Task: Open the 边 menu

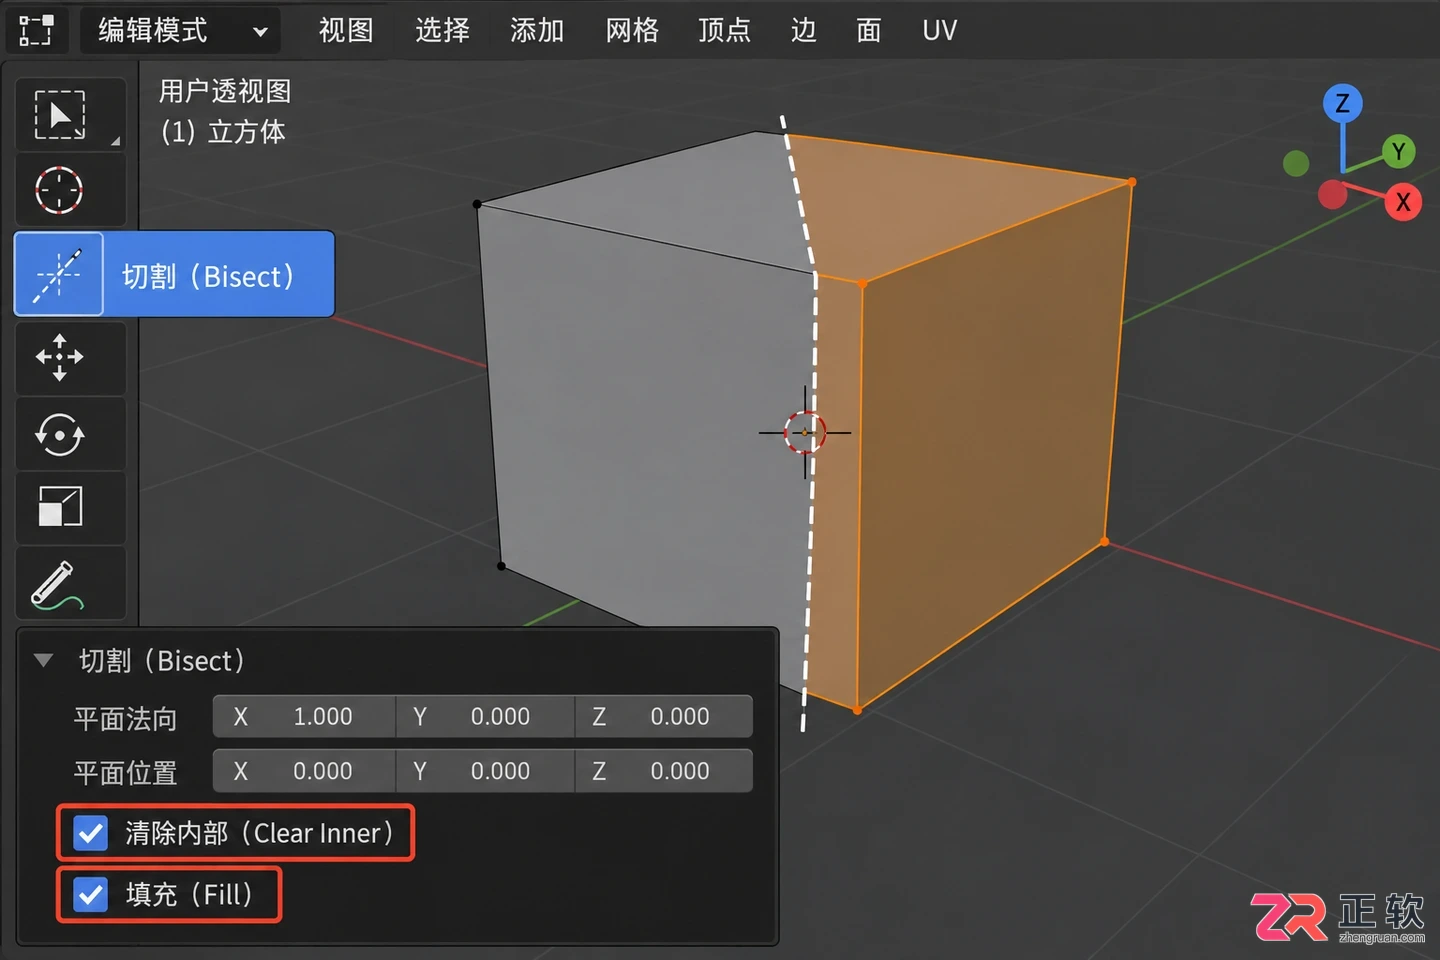Action: [x=804, y=30]
